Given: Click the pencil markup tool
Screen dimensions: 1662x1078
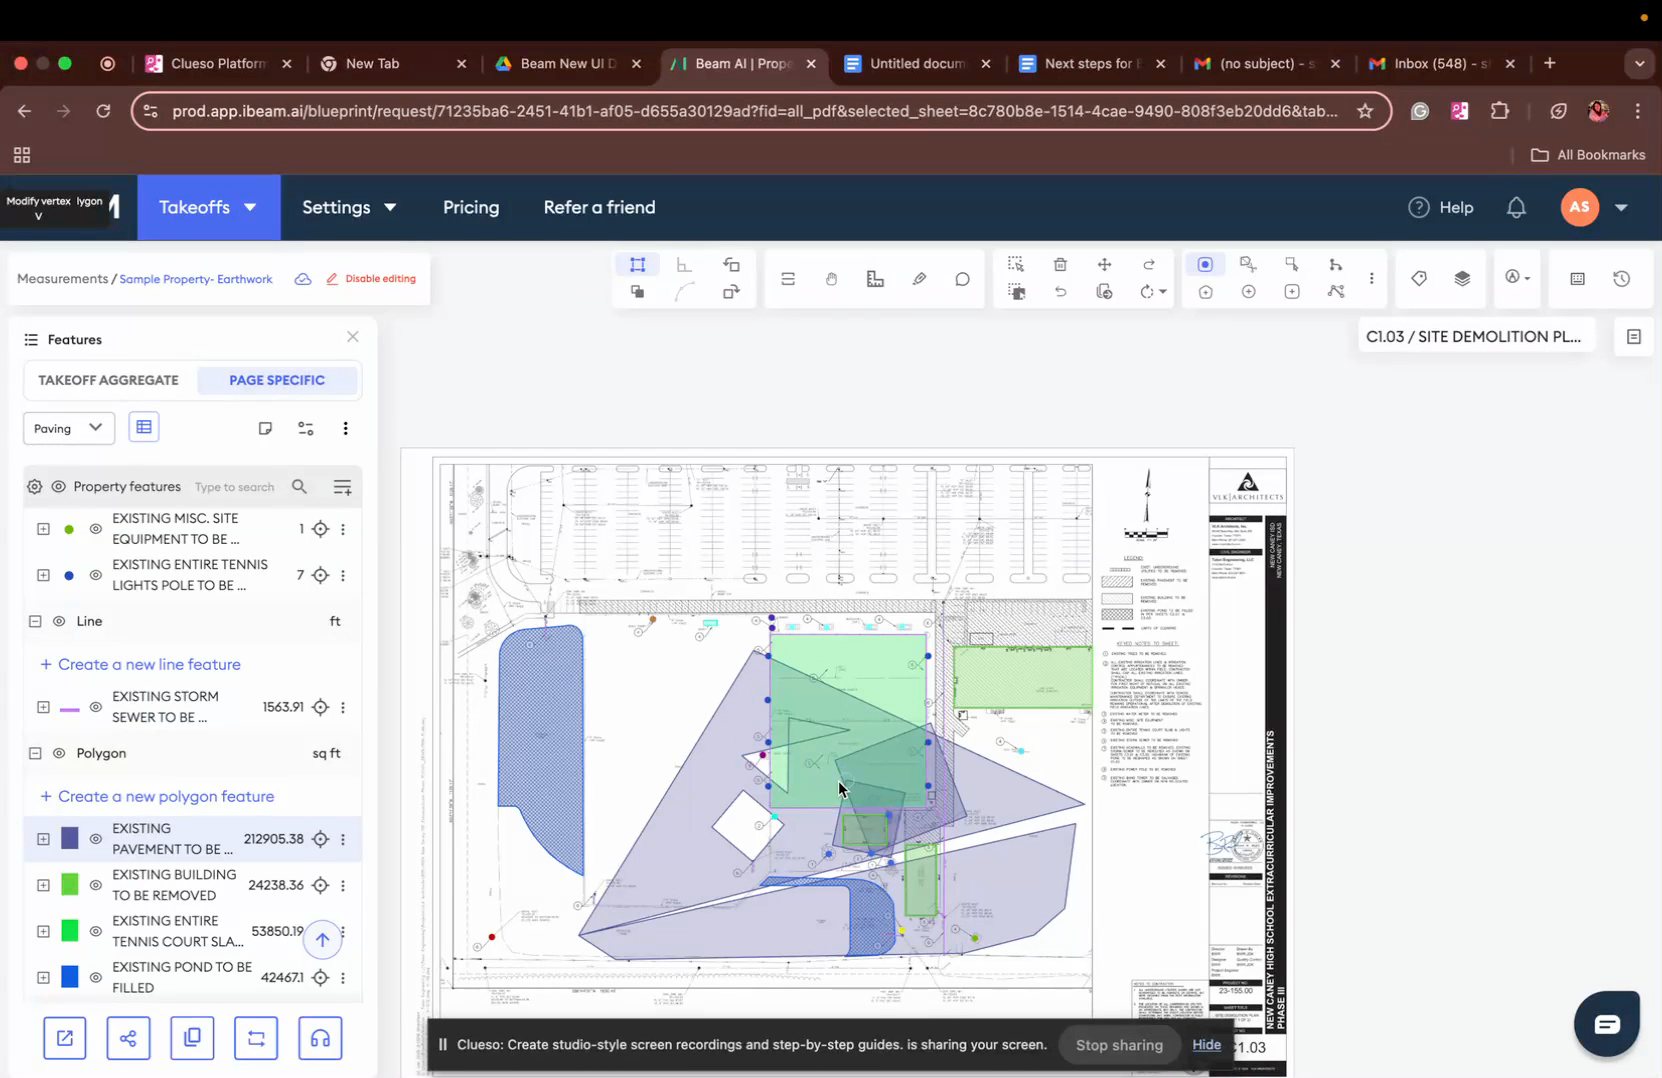Looking at the screenshot, I should click(919, 279).
